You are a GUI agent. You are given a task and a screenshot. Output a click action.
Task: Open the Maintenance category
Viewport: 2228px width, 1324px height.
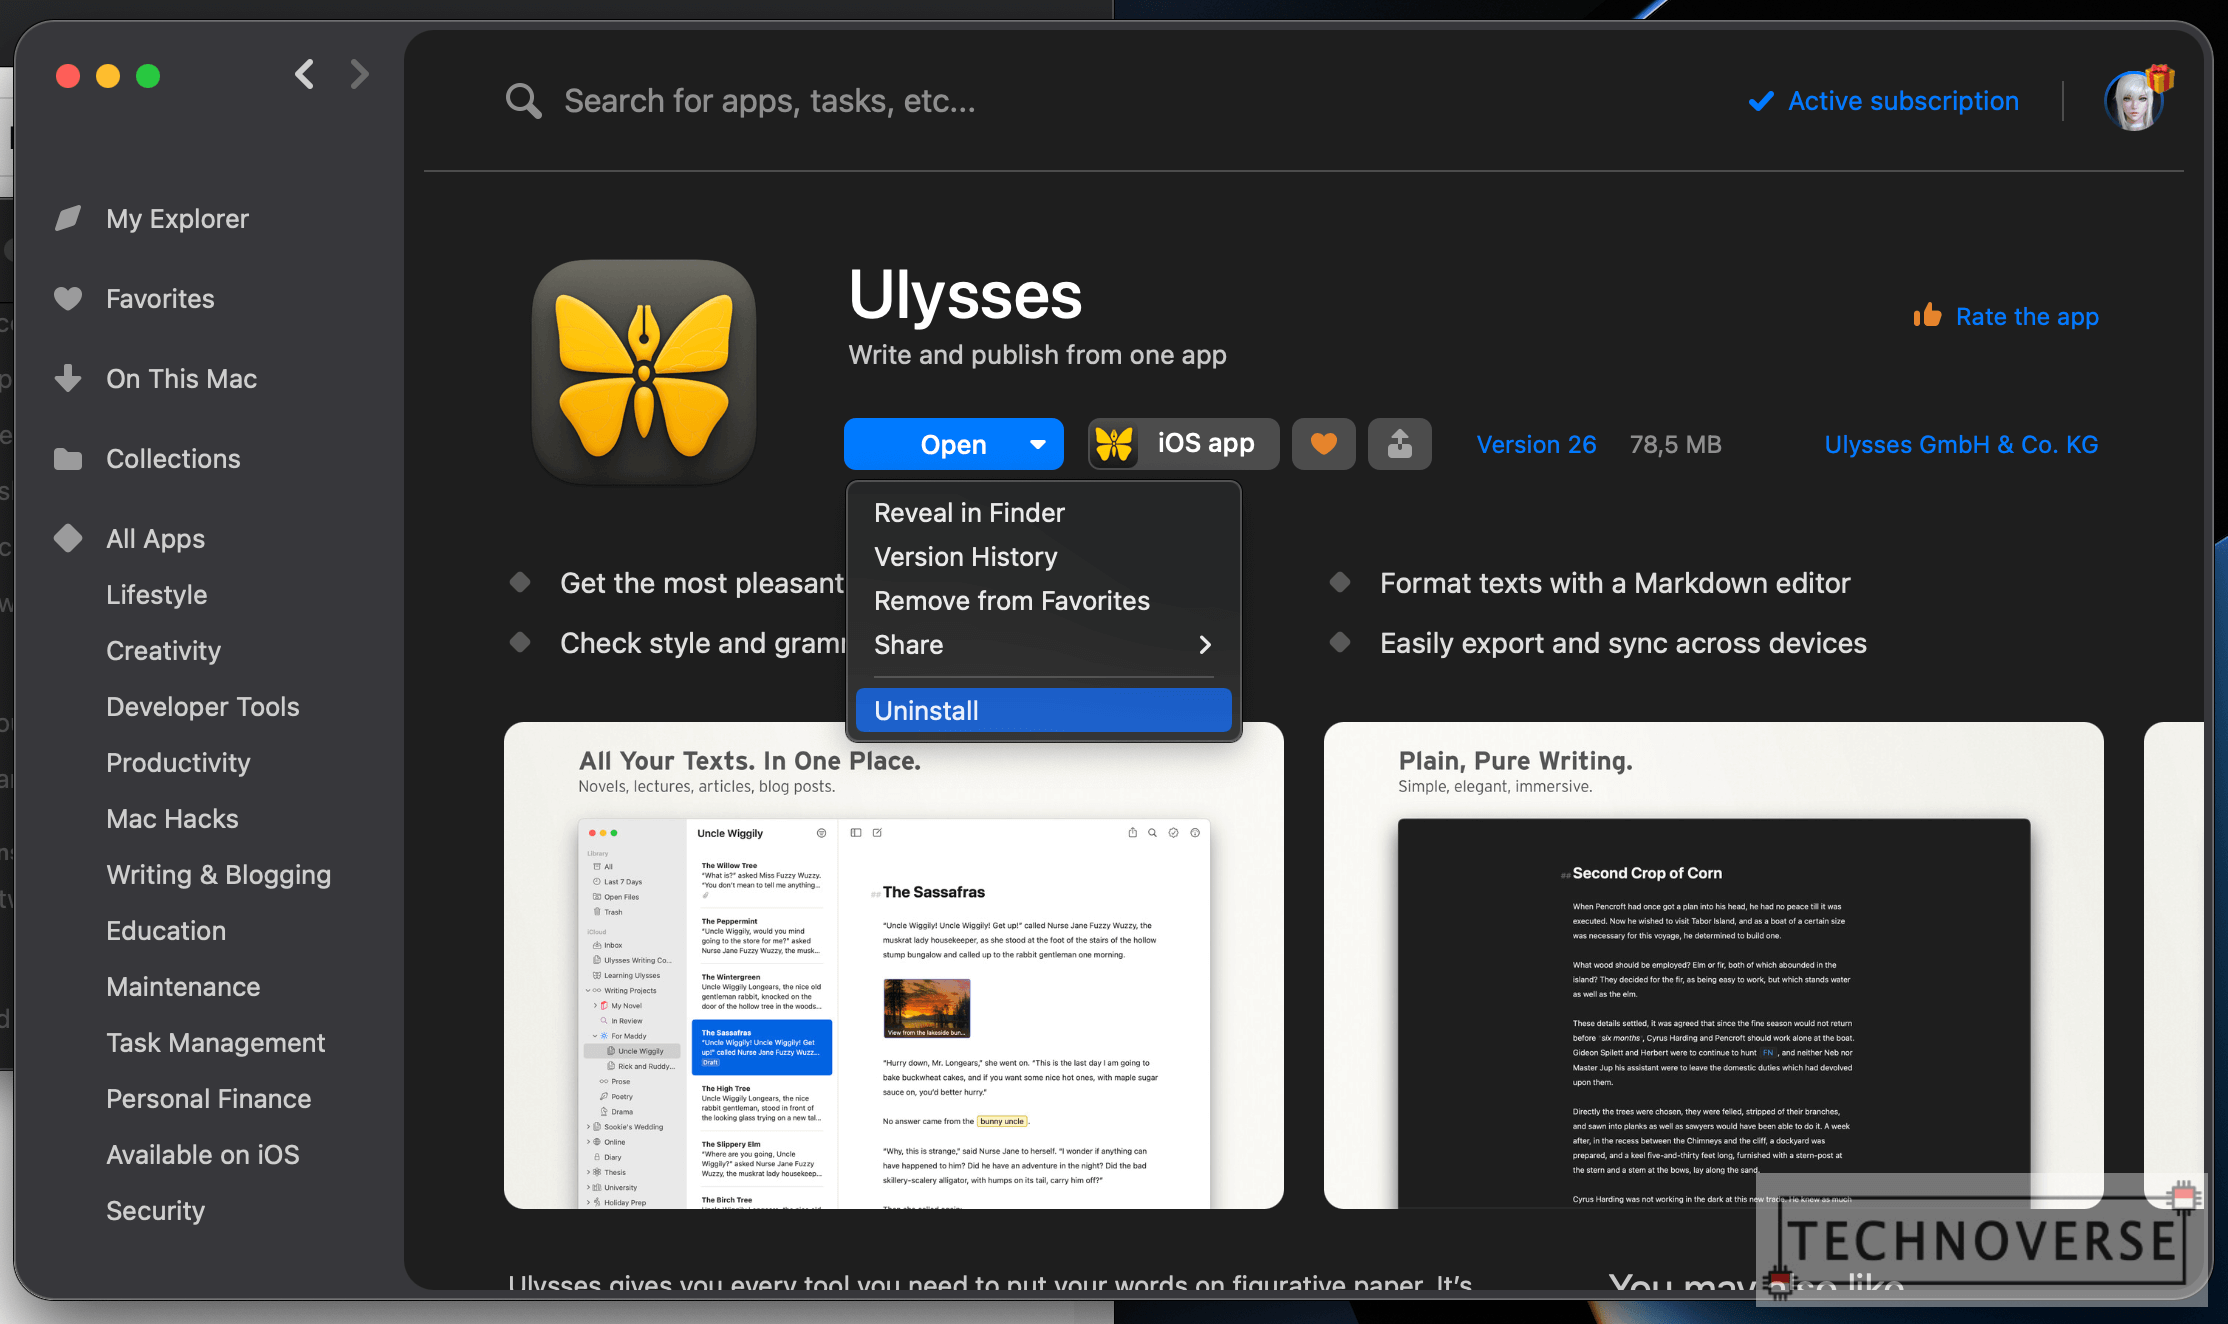pos(183,986)
